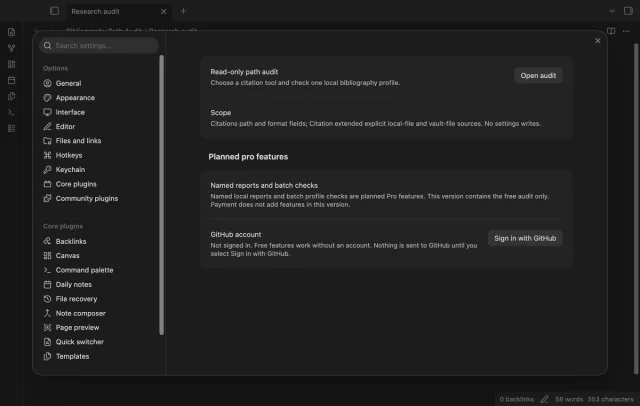Click the bottom list-style ribbon icon

click(11, 129)
